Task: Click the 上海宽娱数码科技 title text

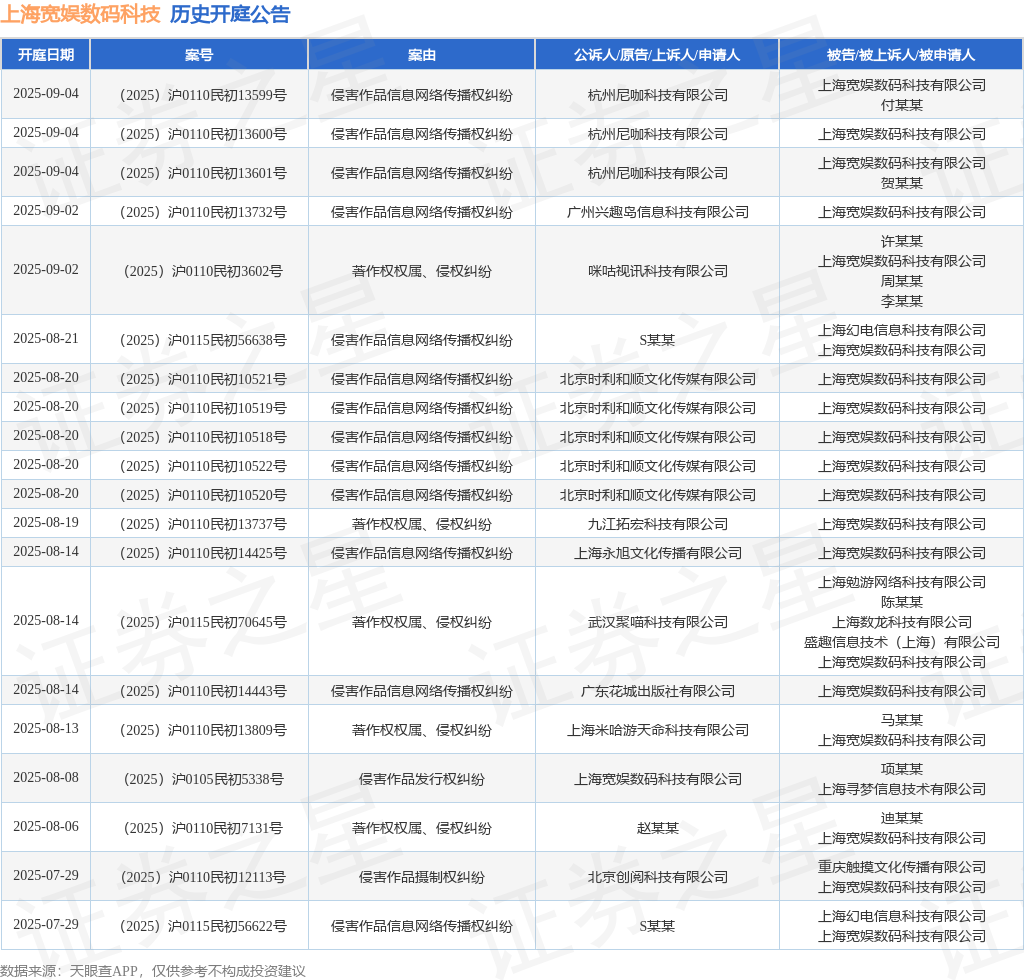Action: tap(80, 14)
